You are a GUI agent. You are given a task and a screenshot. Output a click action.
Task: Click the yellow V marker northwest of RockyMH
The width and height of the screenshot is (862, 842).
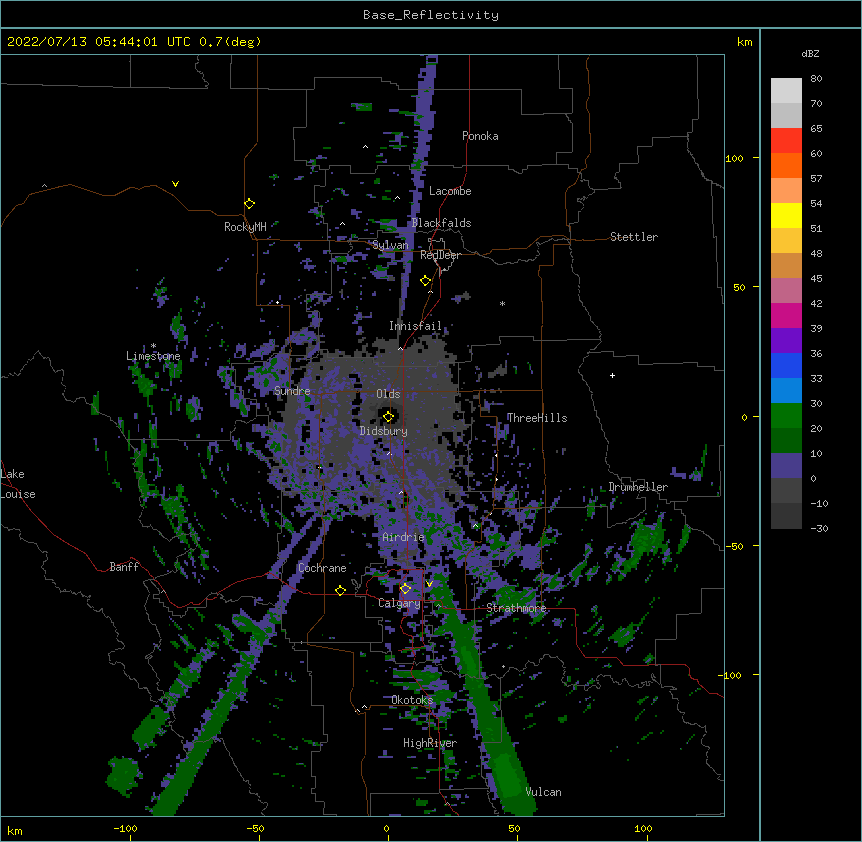pyautogui.click(x=175, y=184)
